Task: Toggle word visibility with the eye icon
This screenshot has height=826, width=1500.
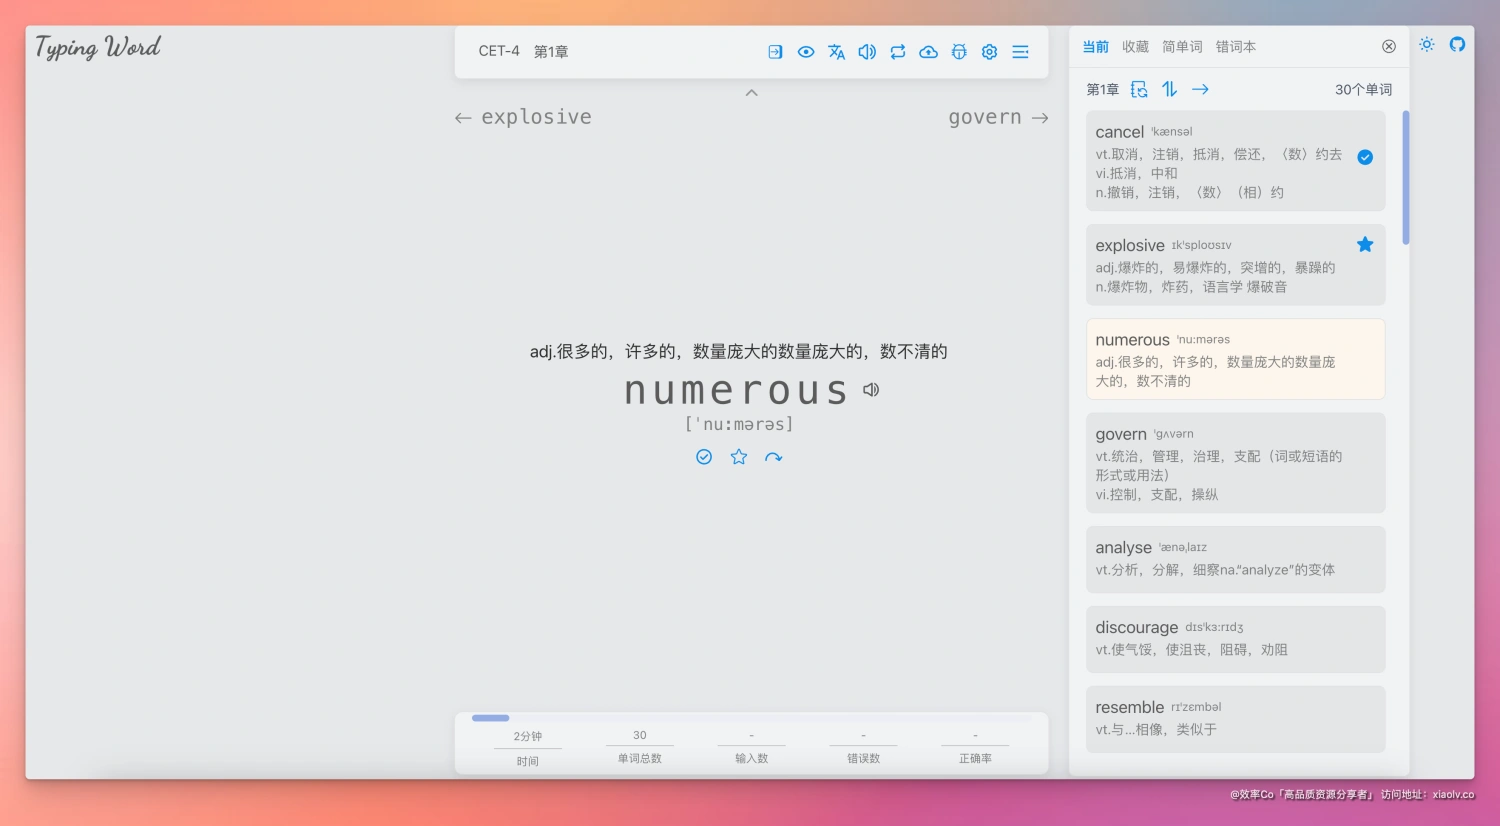Action: pyautogui.click(x=805, y=52)
